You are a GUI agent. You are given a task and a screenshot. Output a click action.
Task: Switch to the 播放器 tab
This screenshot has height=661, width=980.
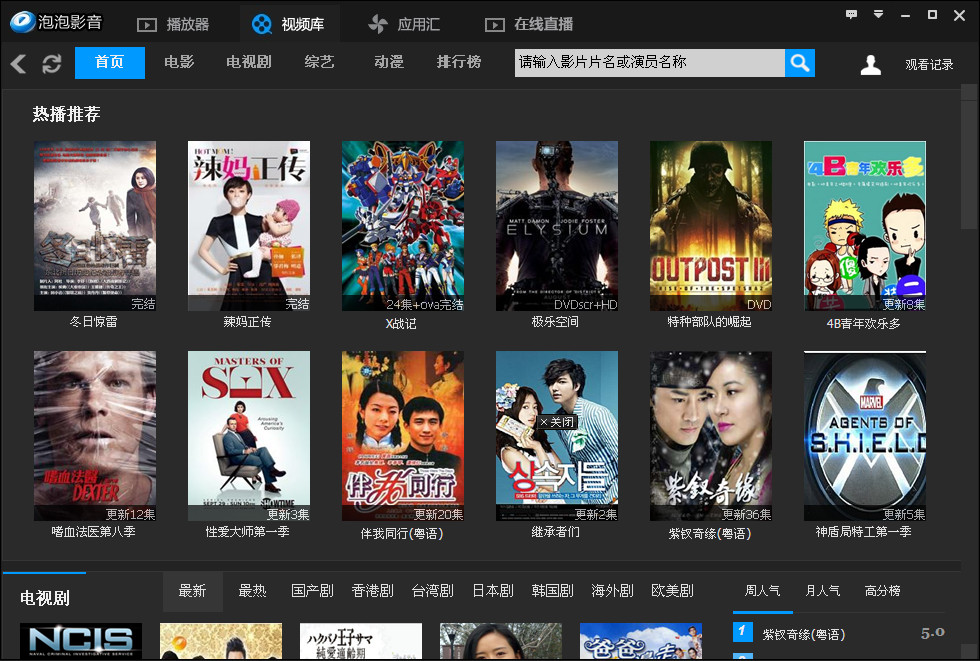(x=173, y=24)
